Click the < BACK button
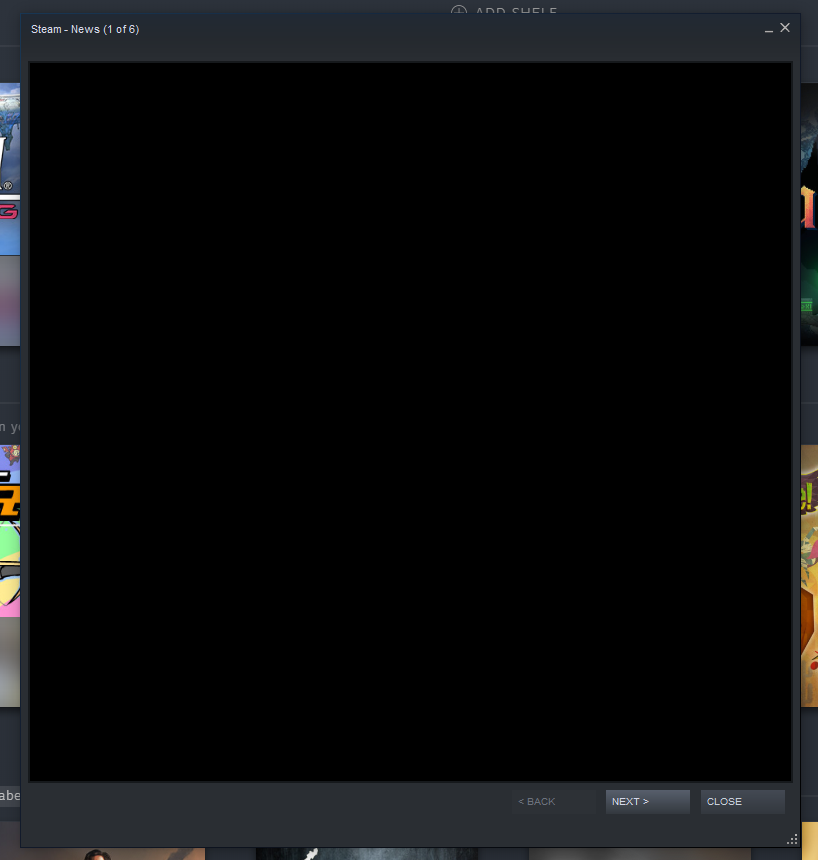 [552, 801]
